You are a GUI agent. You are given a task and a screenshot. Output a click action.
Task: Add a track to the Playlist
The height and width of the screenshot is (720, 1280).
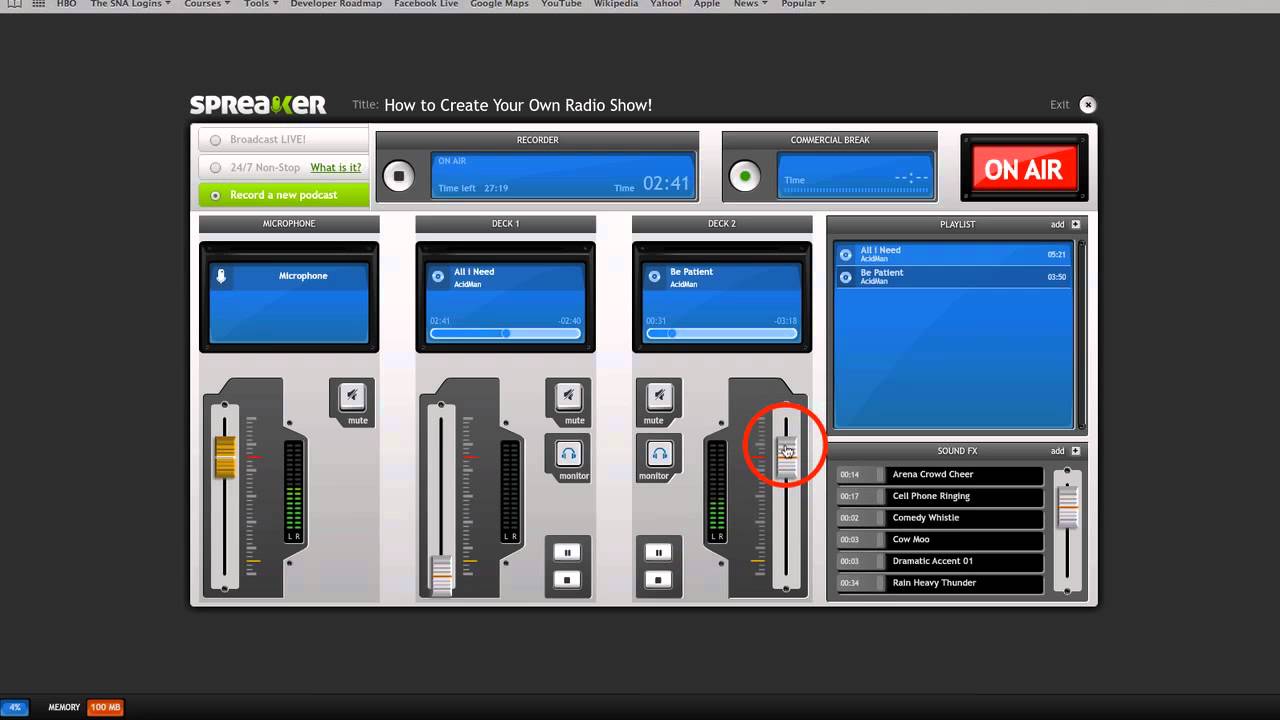pos(1065,225)
